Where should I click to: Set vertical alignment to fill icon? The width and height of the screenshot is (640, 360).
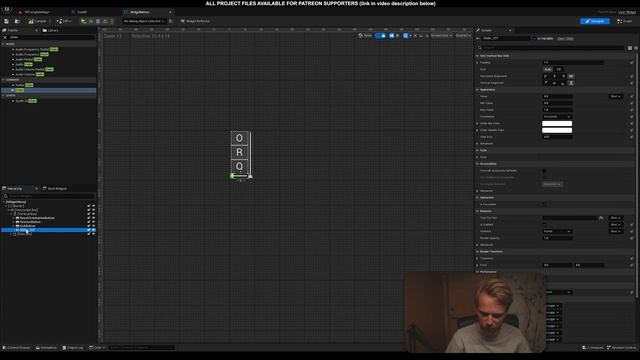[571, 83]
